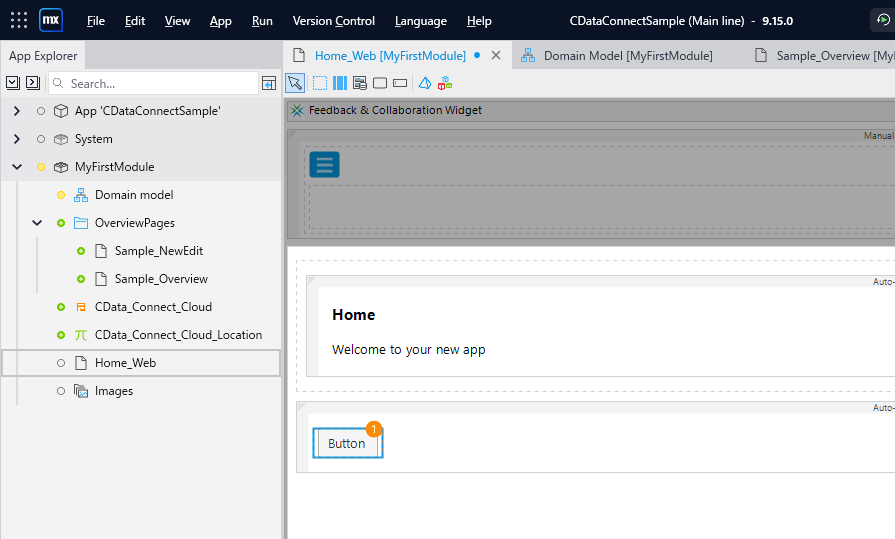Open the Version Control menu

pyautogui.click(x=333, y=21)
